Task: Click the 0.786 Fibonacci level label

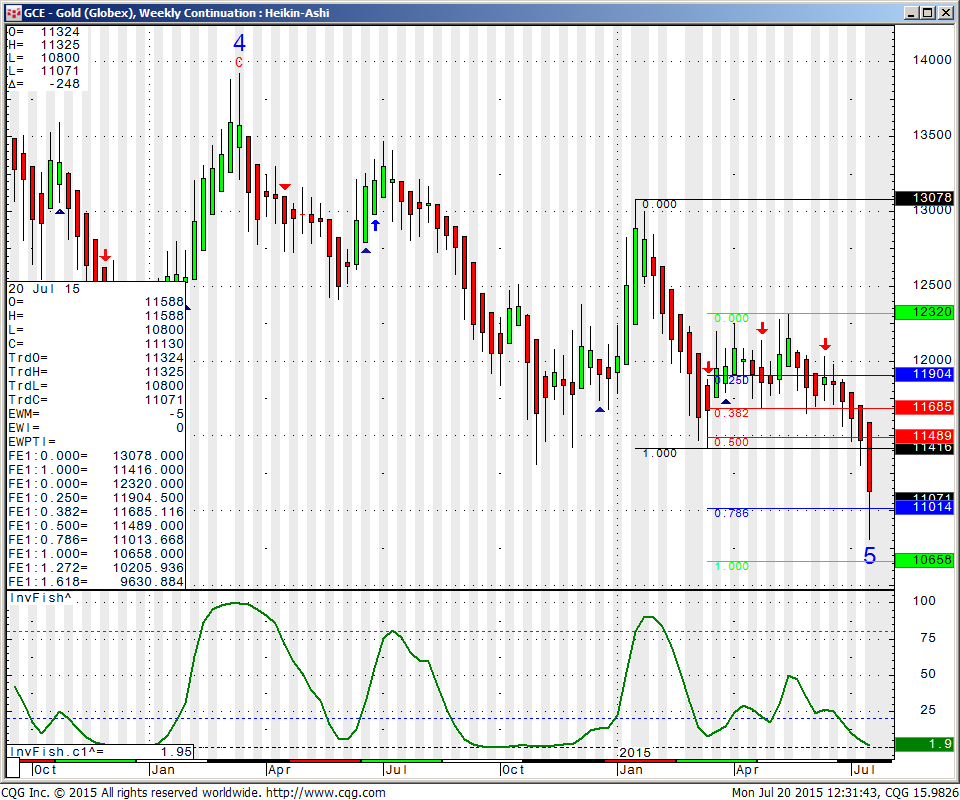Action: pos(731,513)
